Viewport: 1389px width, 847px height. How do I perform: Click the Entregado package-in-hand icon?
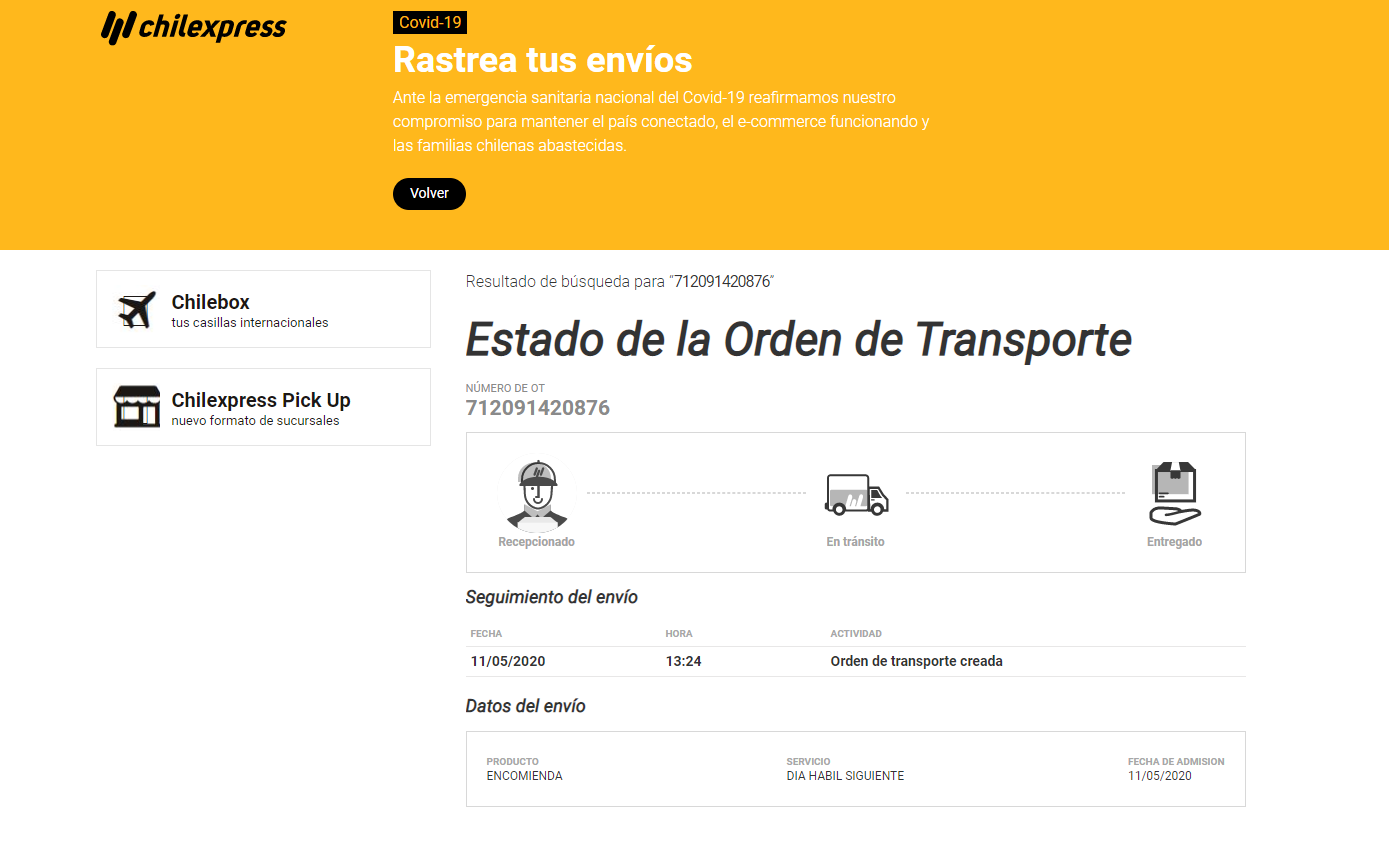point(1174,494)
